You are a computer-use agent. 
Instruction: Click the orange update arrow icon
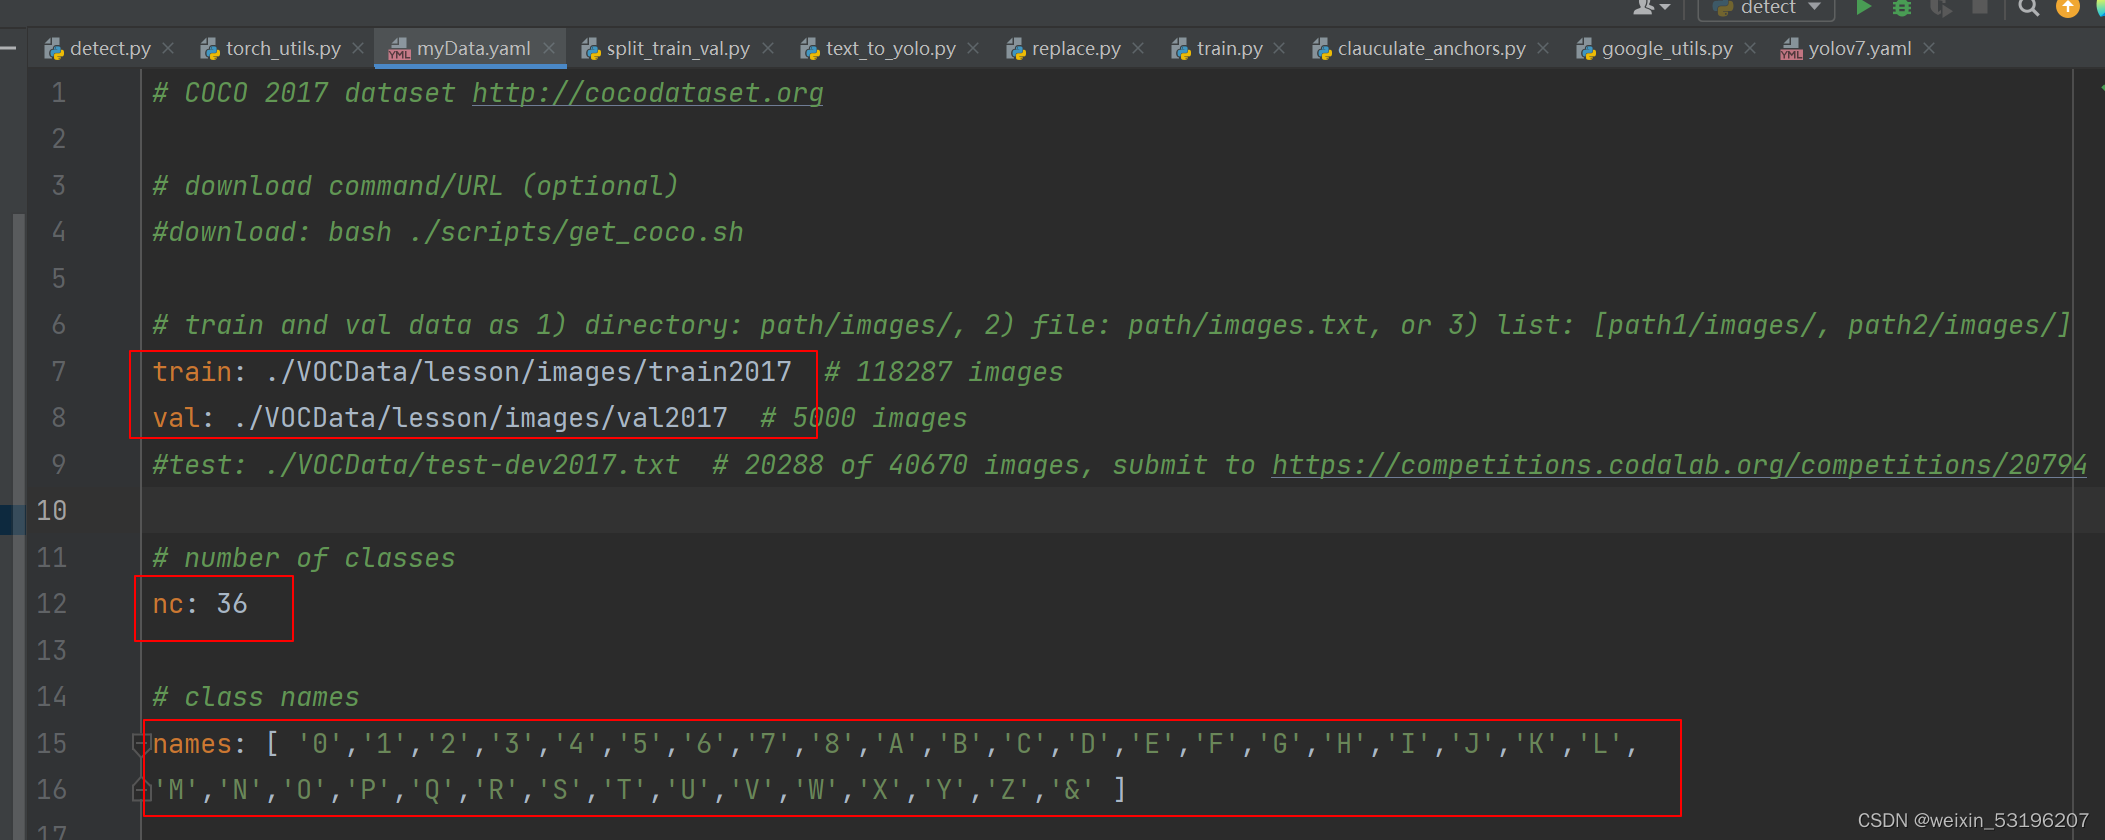2067,8
